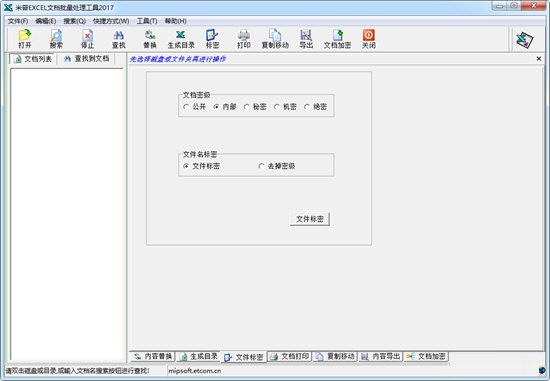The width and height of the screenshot is (550, 381).
Task: Select the 去掉密级 radio option
Action: [x=277, y=166]
